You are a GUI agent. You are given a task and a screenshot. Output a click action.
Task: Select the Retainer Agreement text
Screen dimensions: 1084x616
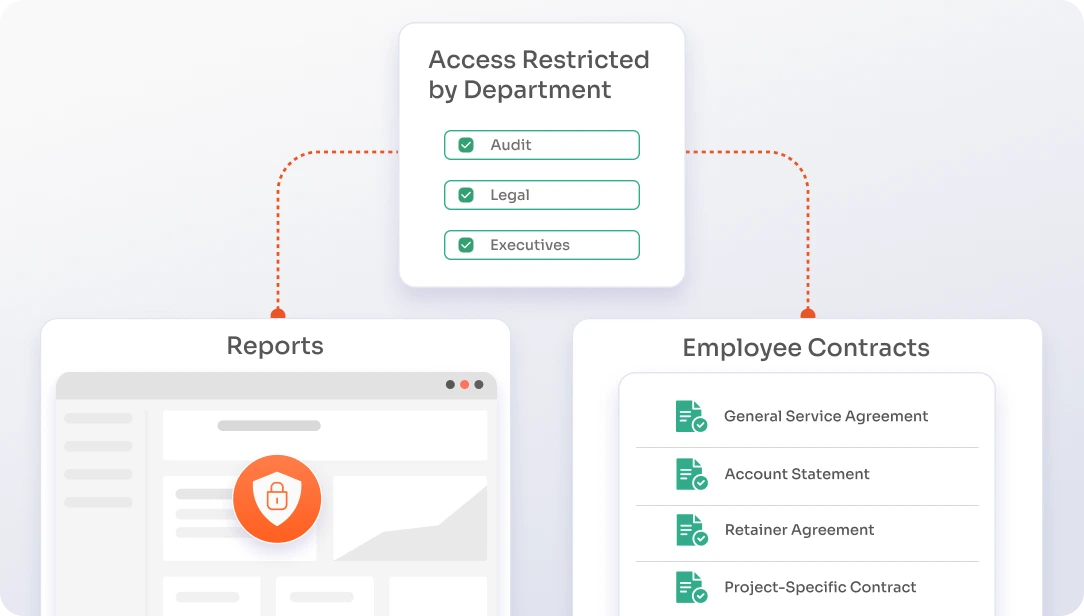[799, 530]
